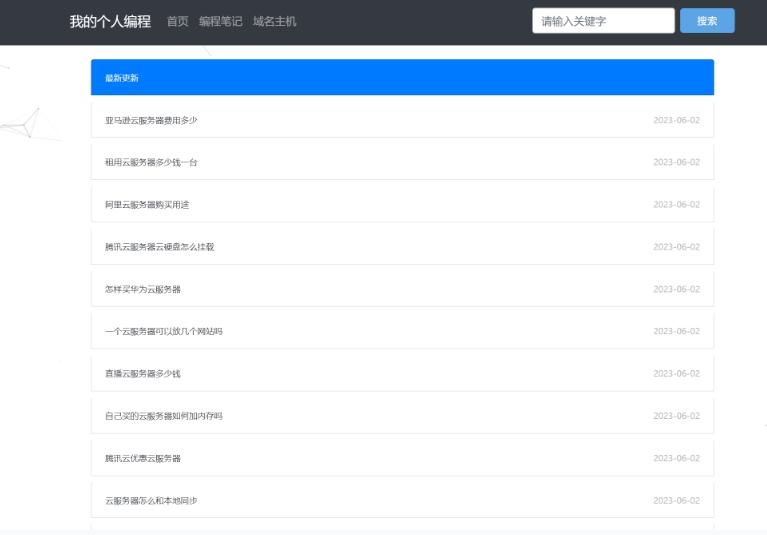The image size is (767, 535).
Task: Open article 直播云服务器多少钱
Action: pyautogui.click(x=143, y=374)
